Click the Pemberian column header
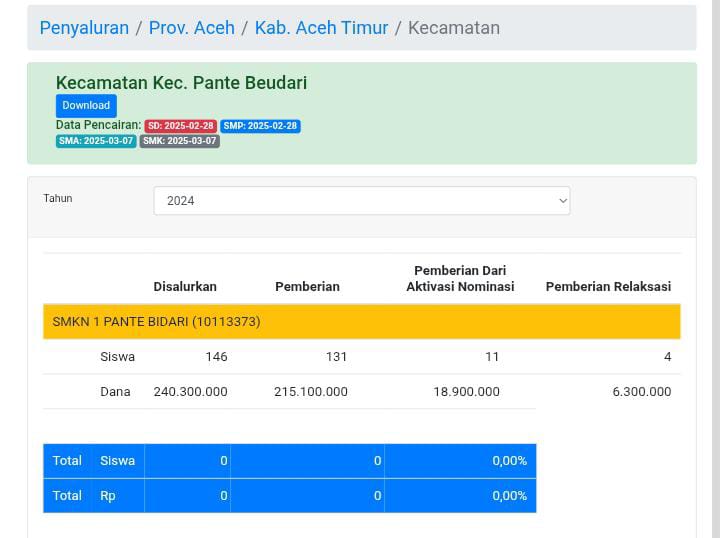720x538 pixels. pyautogui.click(x=307, y=286)
